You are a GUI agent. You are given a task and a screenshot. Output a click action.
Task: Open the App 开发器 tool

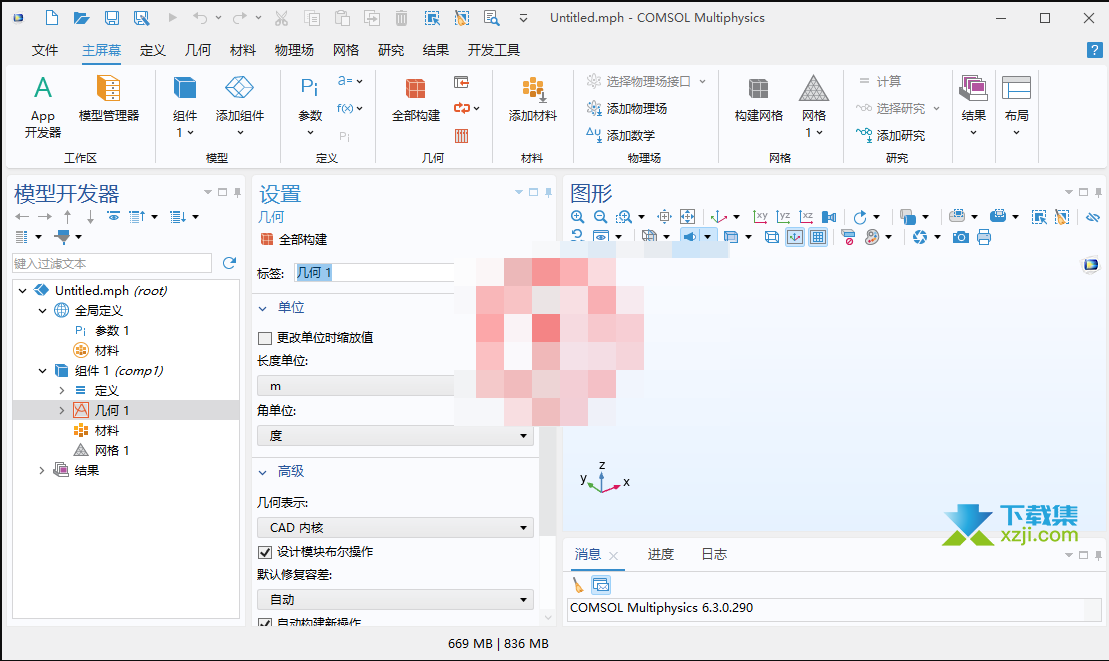[42, 107]
